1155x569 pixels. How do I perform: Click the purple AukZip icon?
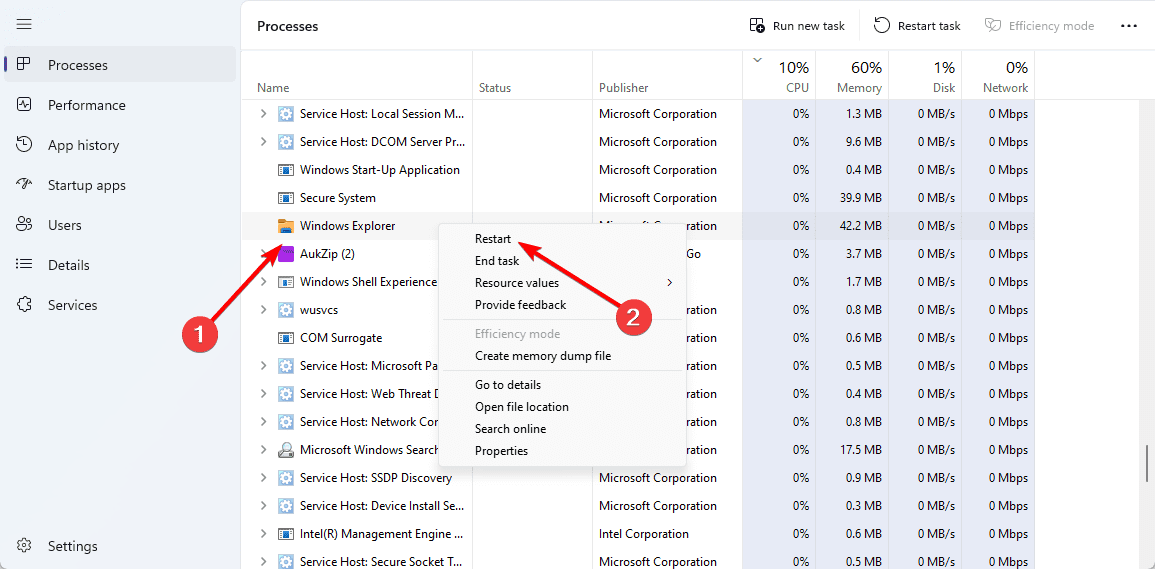tap(285, 254)
